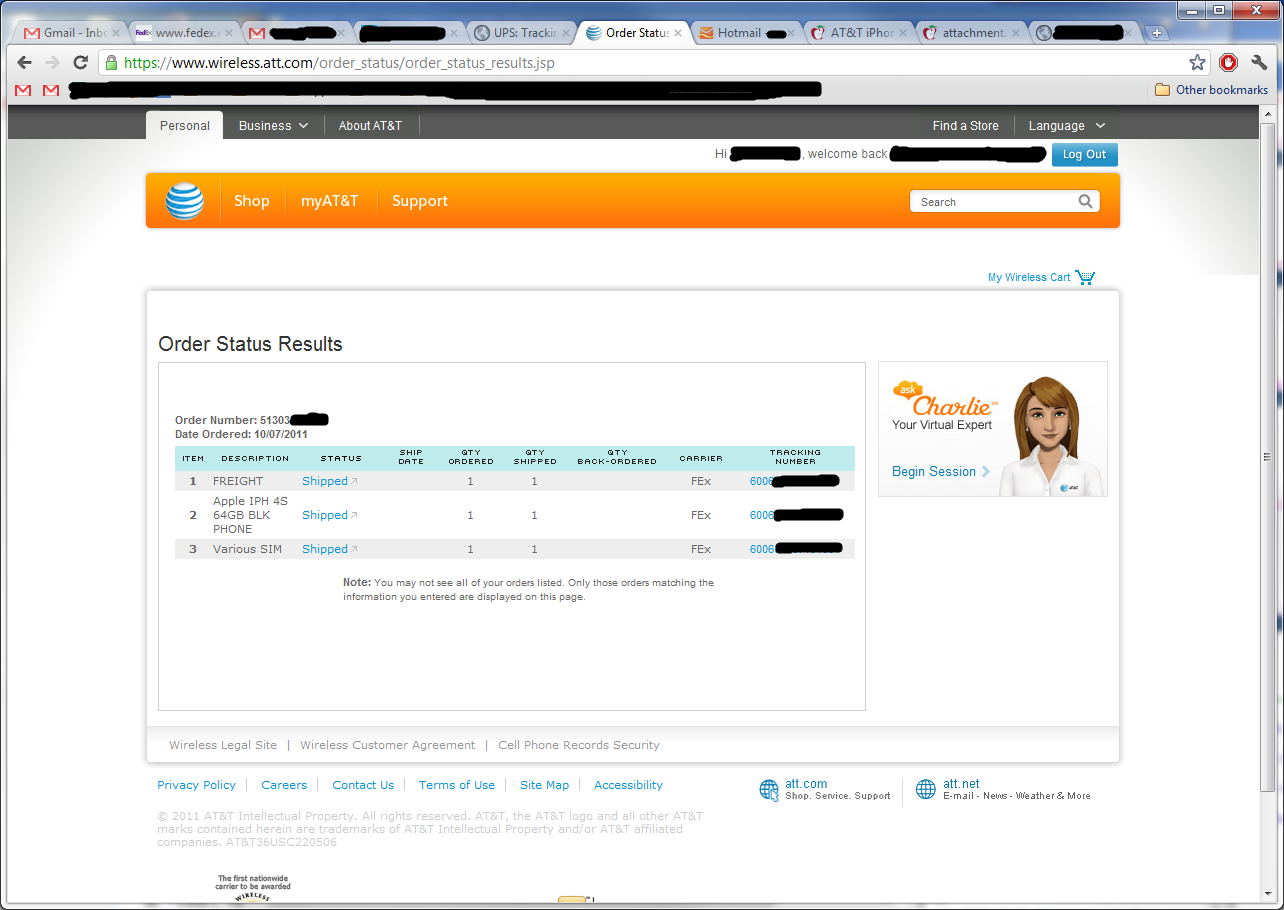
Task: Open the My Wireless Cart link
Action: click(x=1029, y=277)
